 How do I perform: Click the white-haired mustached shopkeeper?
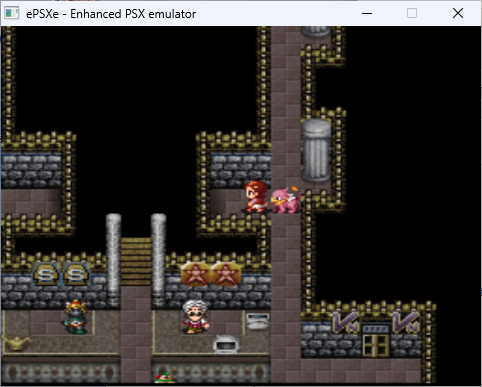tap(195, 316)
